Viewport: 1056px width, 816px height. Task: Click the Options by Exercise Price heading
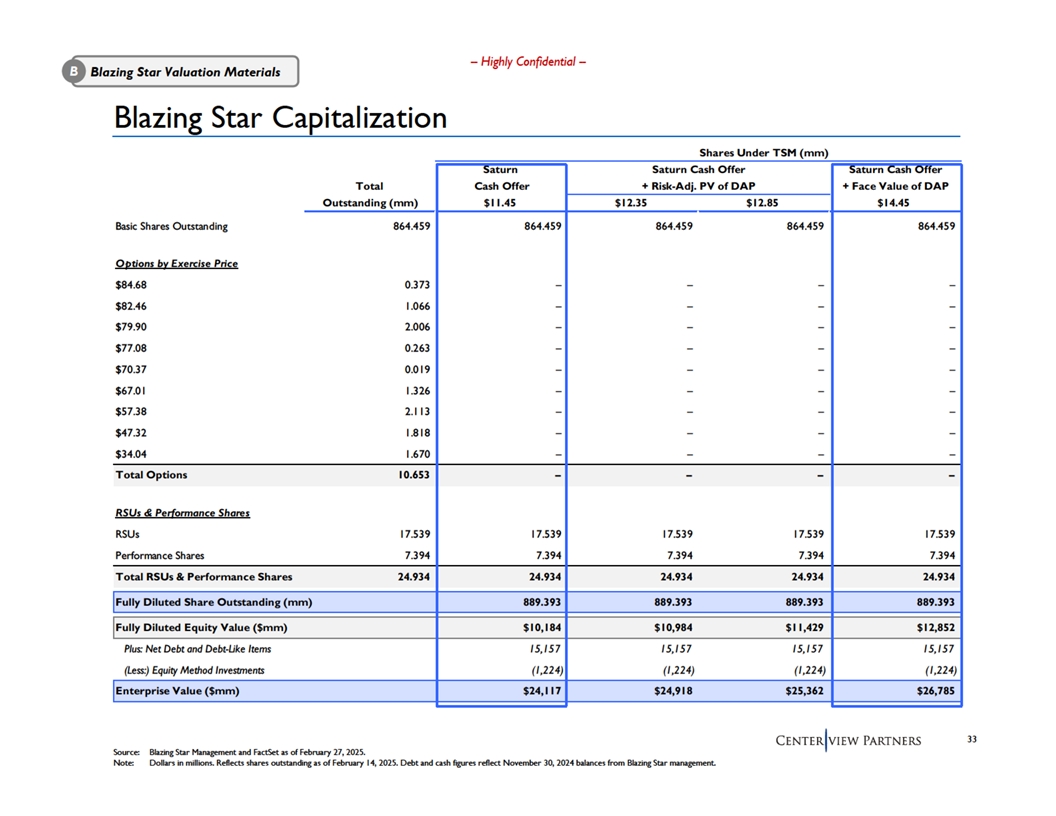tap(176, 264)
